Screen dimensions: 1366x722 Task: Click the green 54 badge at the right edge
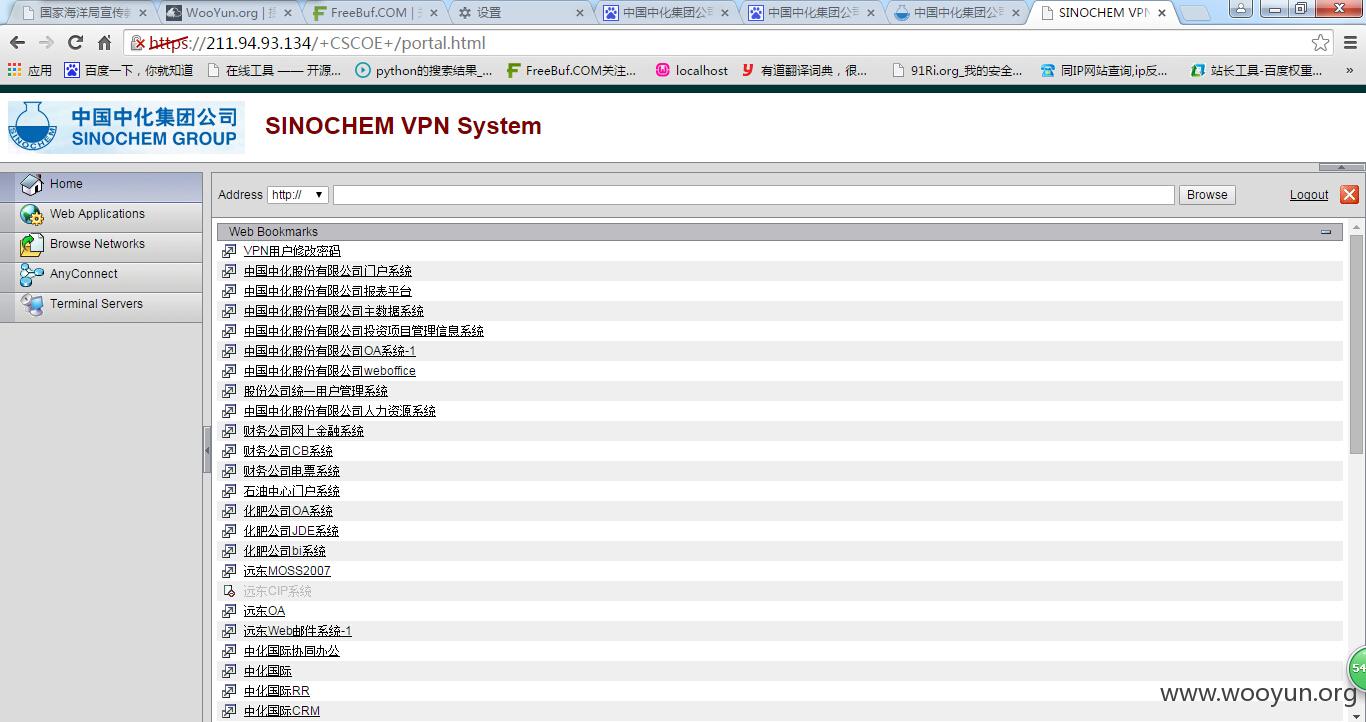point(1357,667)
